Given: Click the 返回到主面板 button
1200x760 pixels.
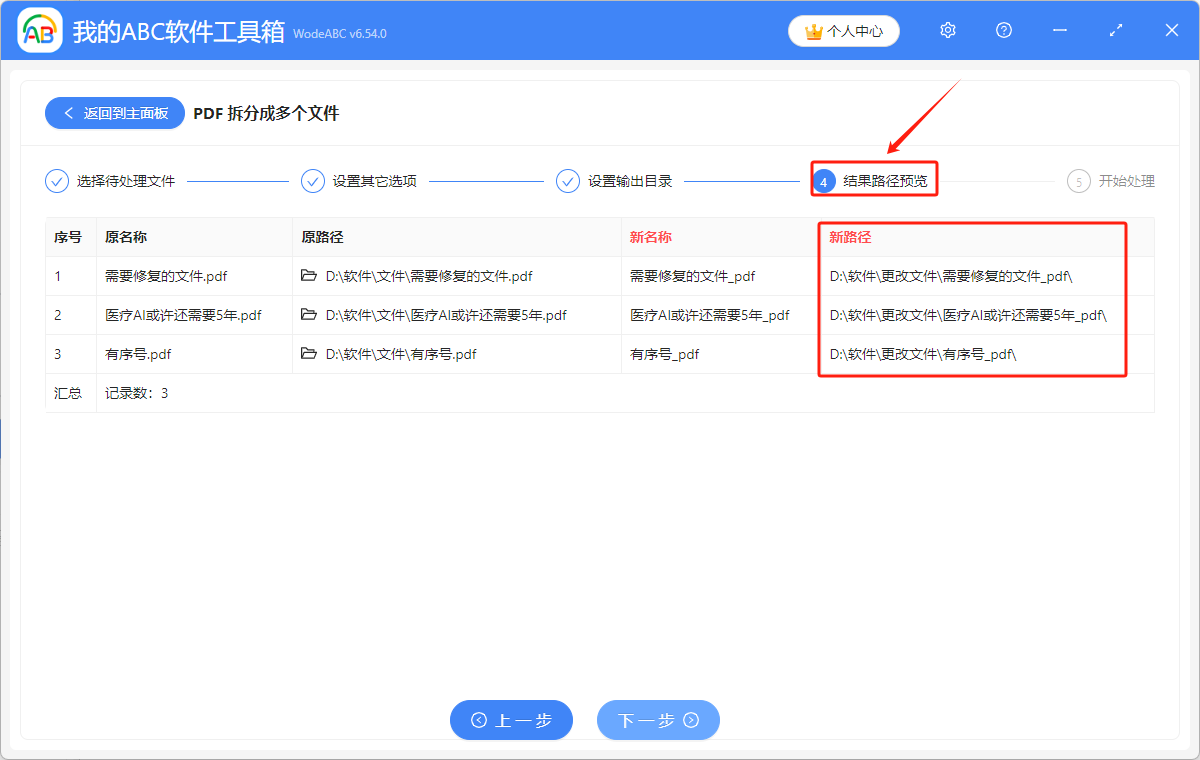Looking at the screenshot, I should pos(114,113).
